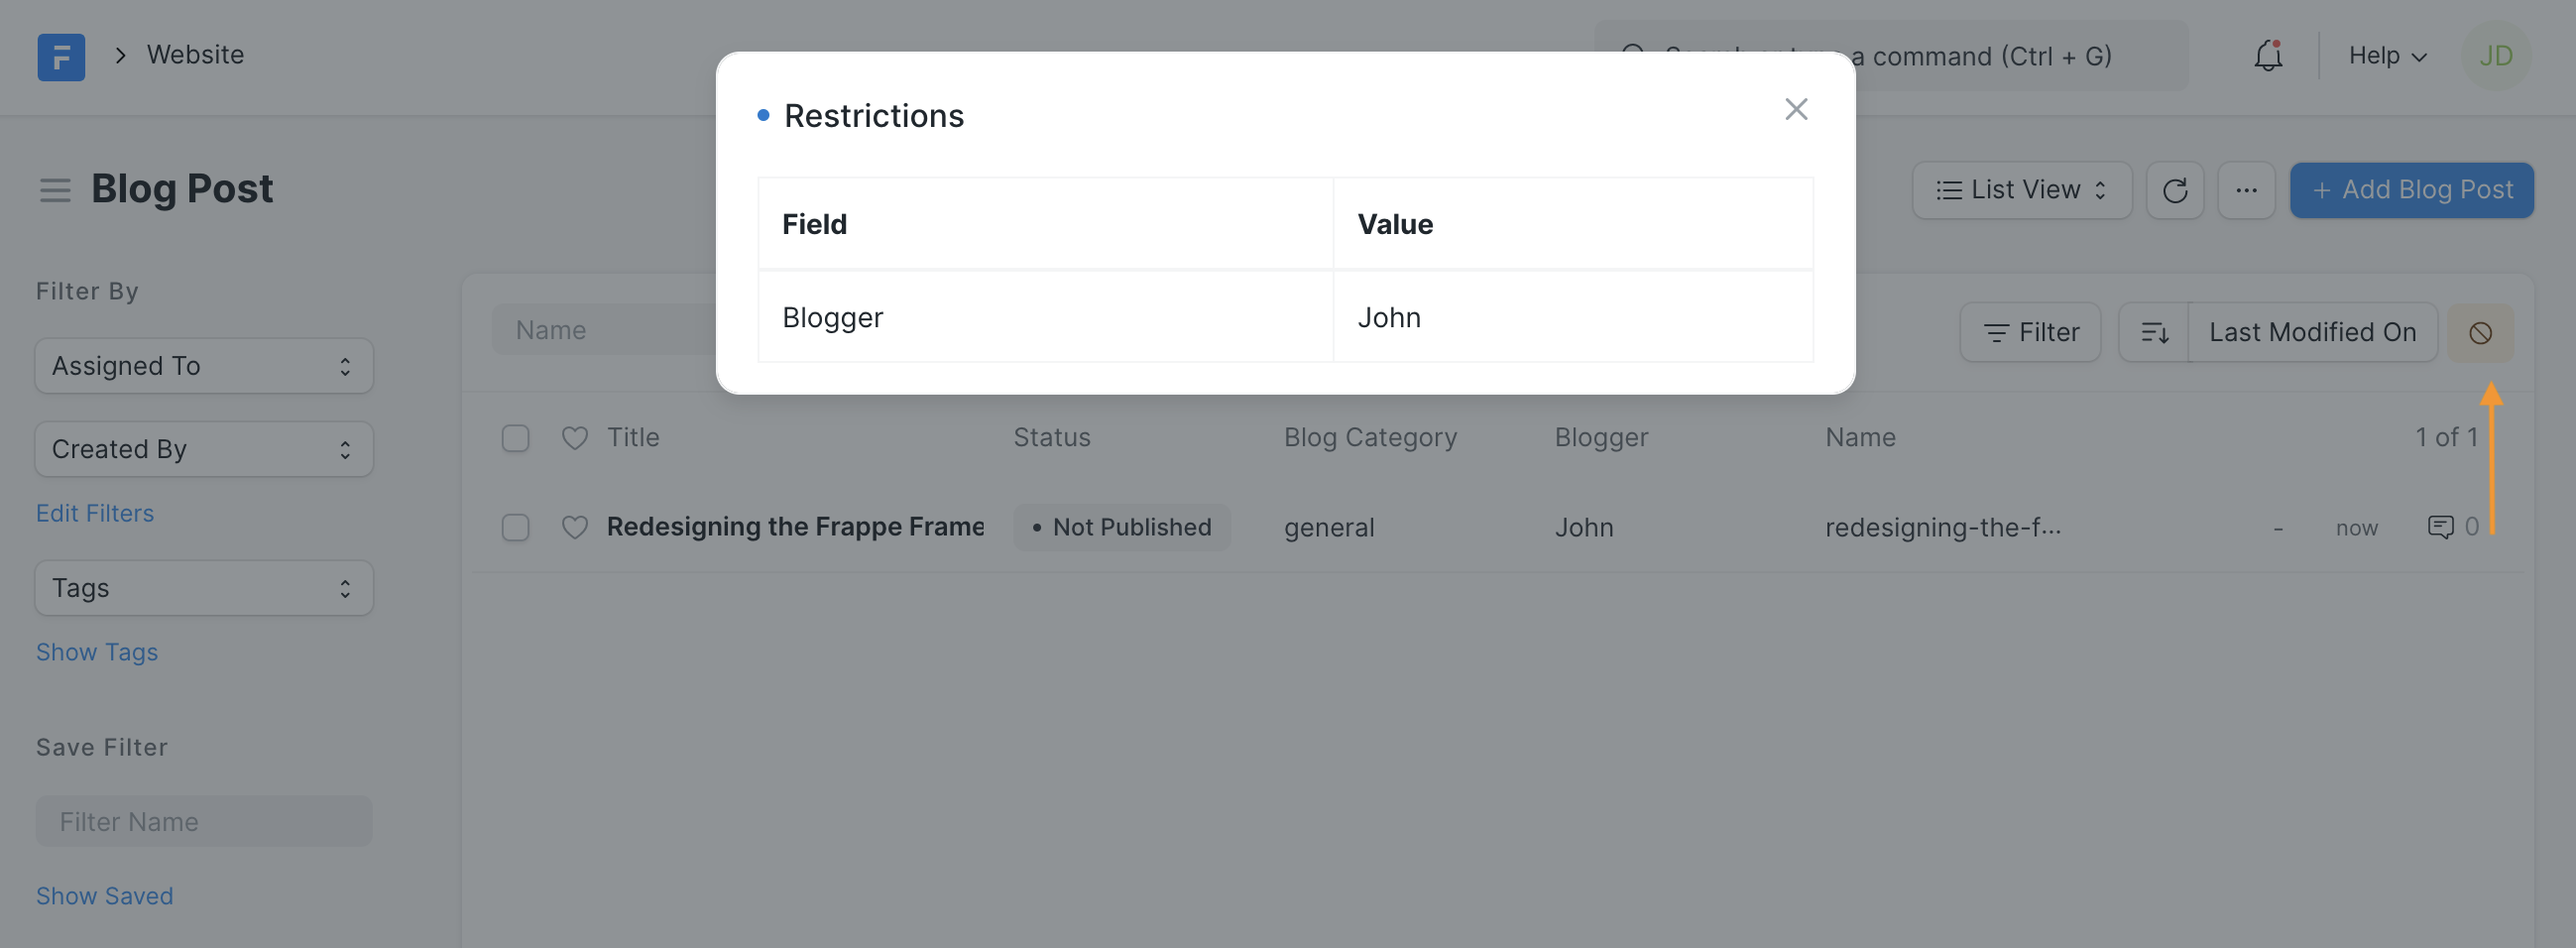This screenshot has width=2576, height=948.
Task: Click the sort direction icon near Filter
Action: (x=2154, y=332)
